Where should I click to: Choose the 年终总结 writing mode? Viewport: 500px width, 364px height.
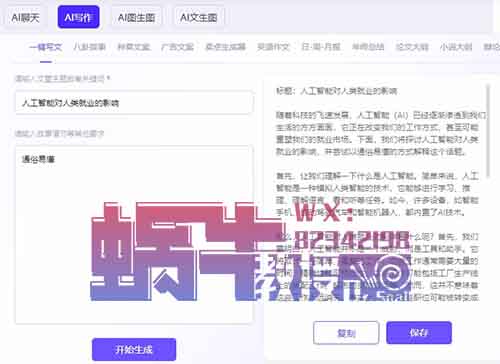click(368, 47)
